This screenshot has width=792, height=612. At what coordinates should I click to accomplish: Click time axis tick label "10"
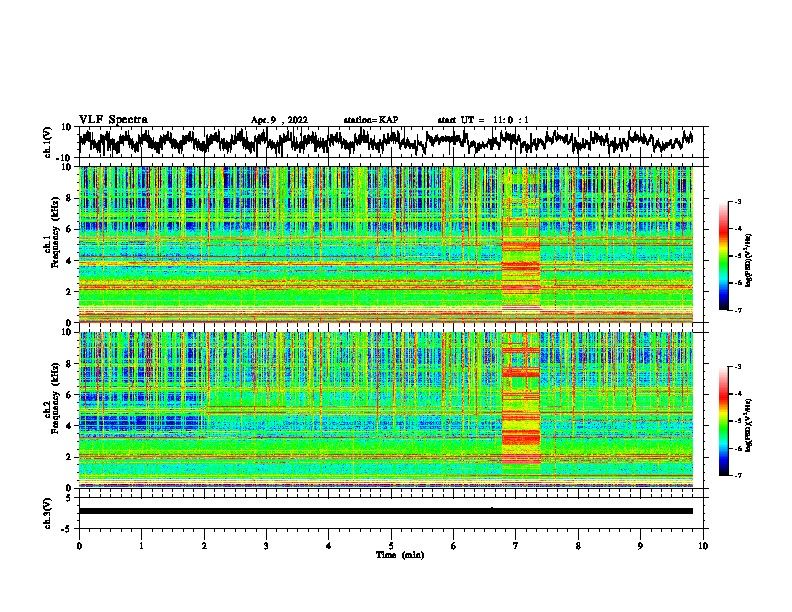[x=703, y=546]
